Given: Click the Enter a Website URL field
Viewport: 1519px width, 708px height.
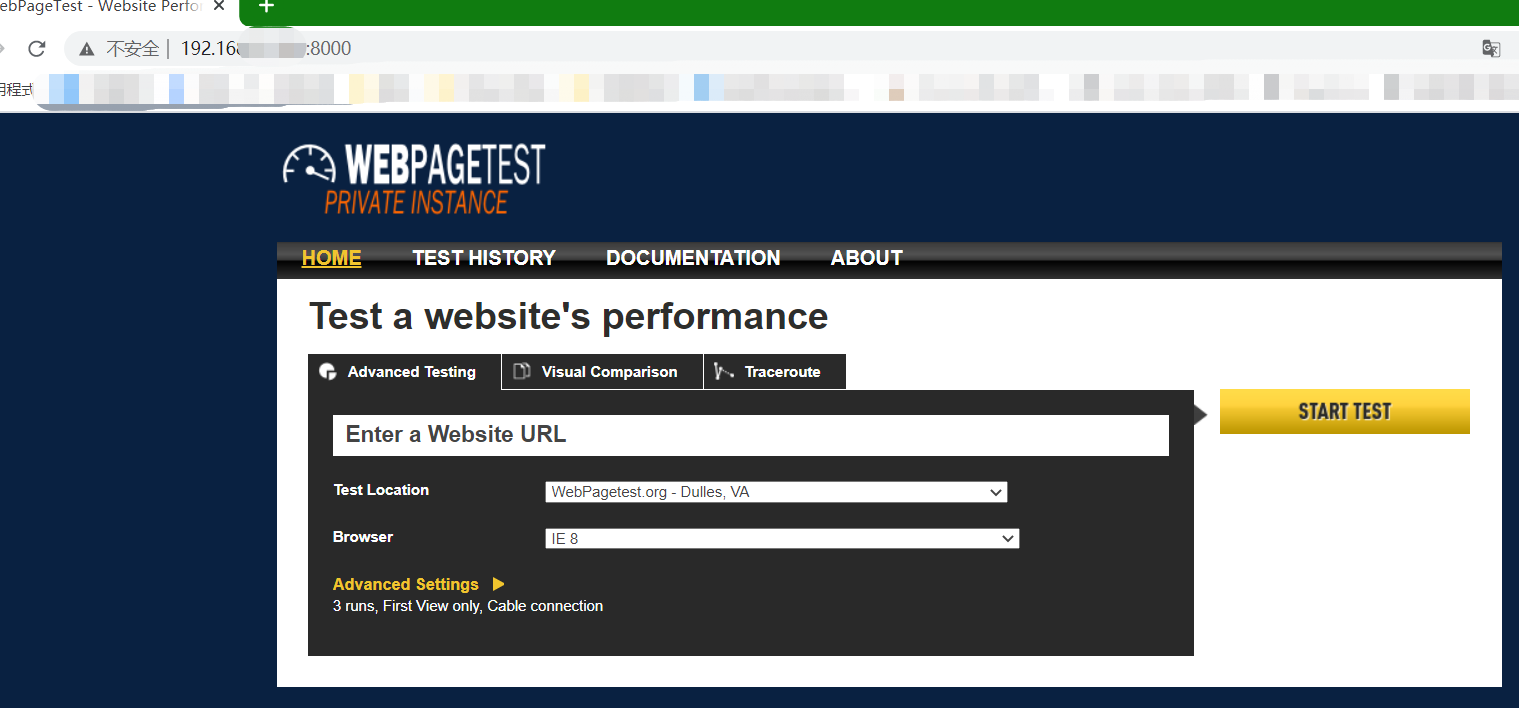Looking at the screenshot, I should pos(750,435).
